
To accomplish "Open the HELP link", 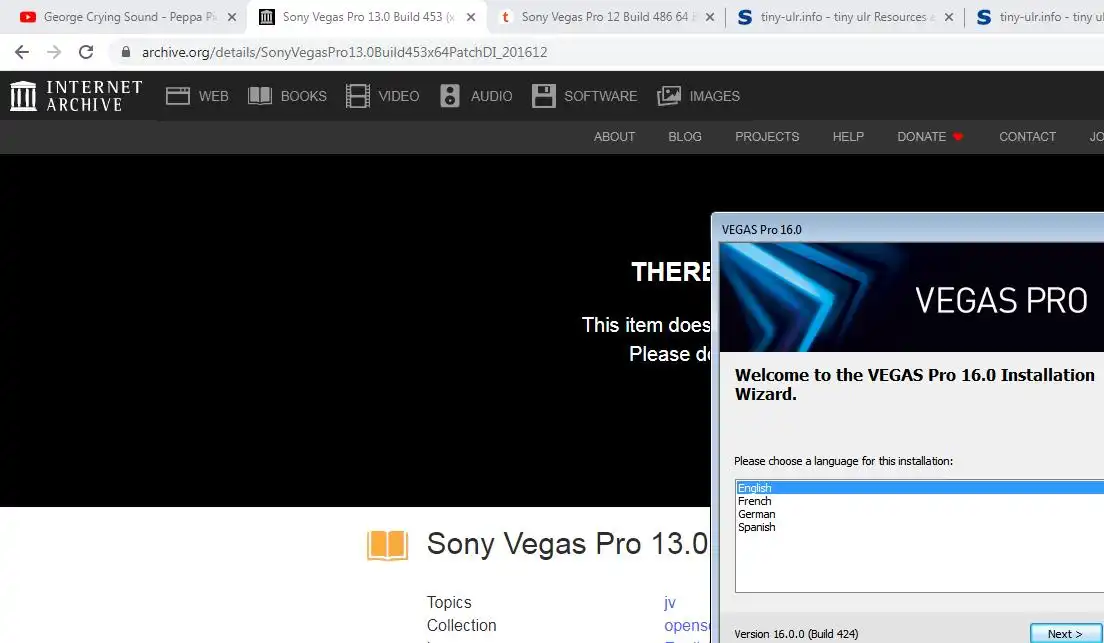I will (848, 137).
